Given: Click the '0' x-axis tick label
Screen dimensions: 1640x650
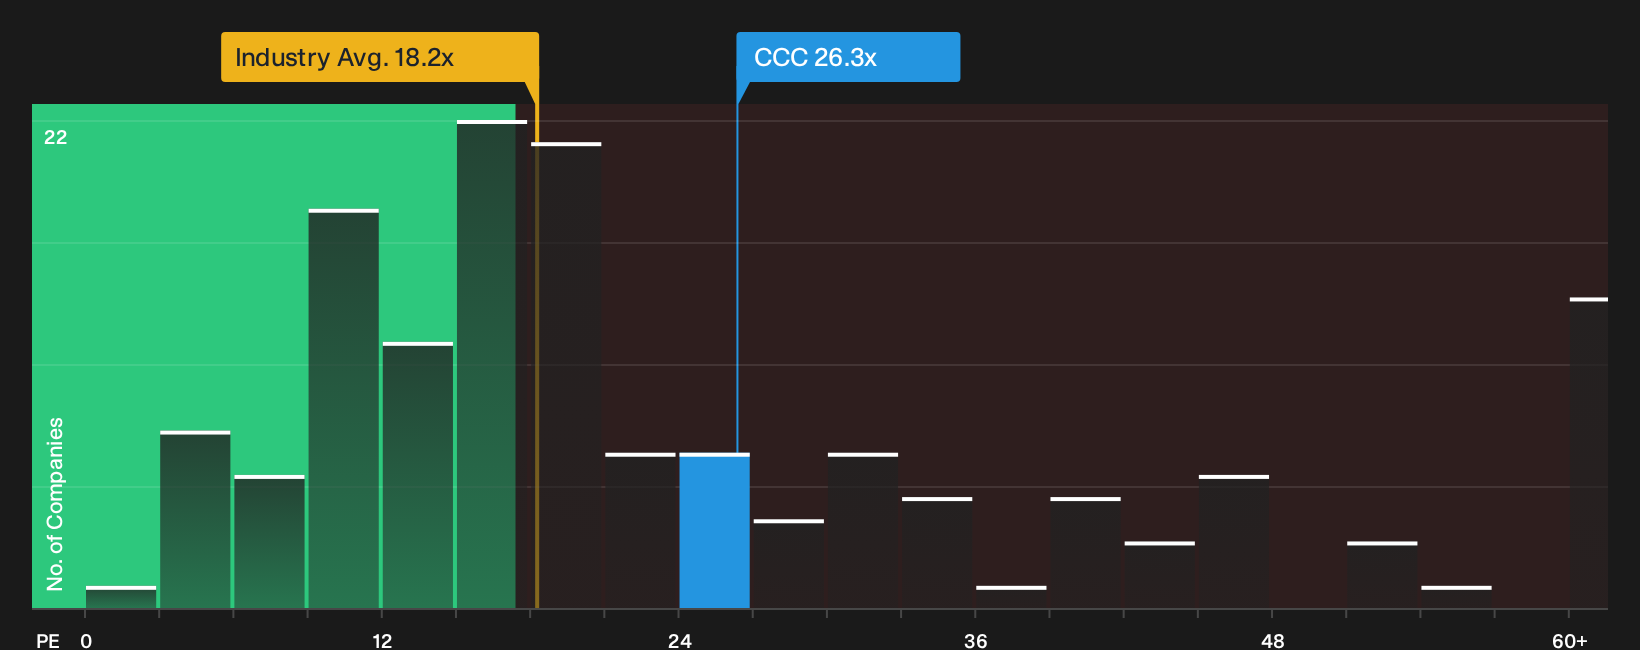Looking at the screenshot, I should pos(86,641).
